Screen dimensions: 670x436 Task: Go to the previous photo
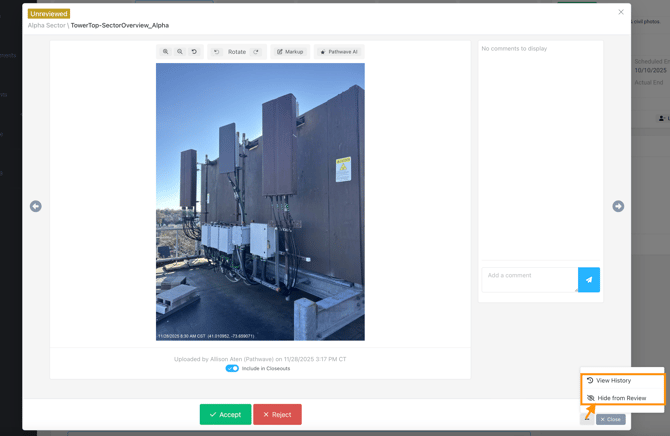[36, 206]
